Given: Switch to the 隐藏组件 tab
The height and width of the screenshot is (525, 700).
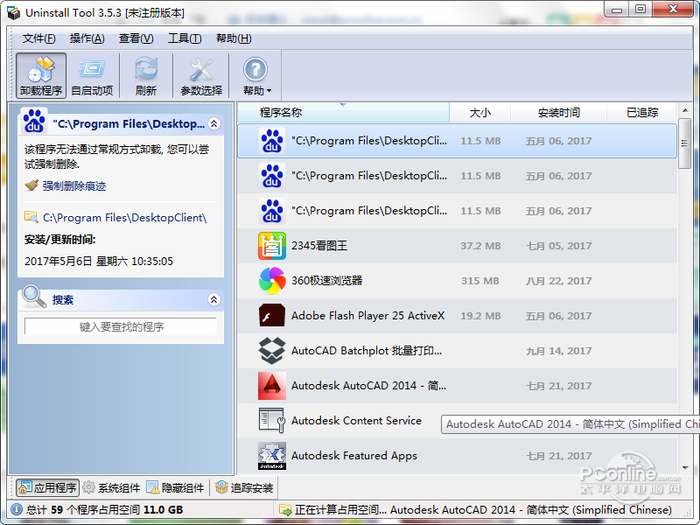Looking at the screenshot, I should tap(175, 488).
